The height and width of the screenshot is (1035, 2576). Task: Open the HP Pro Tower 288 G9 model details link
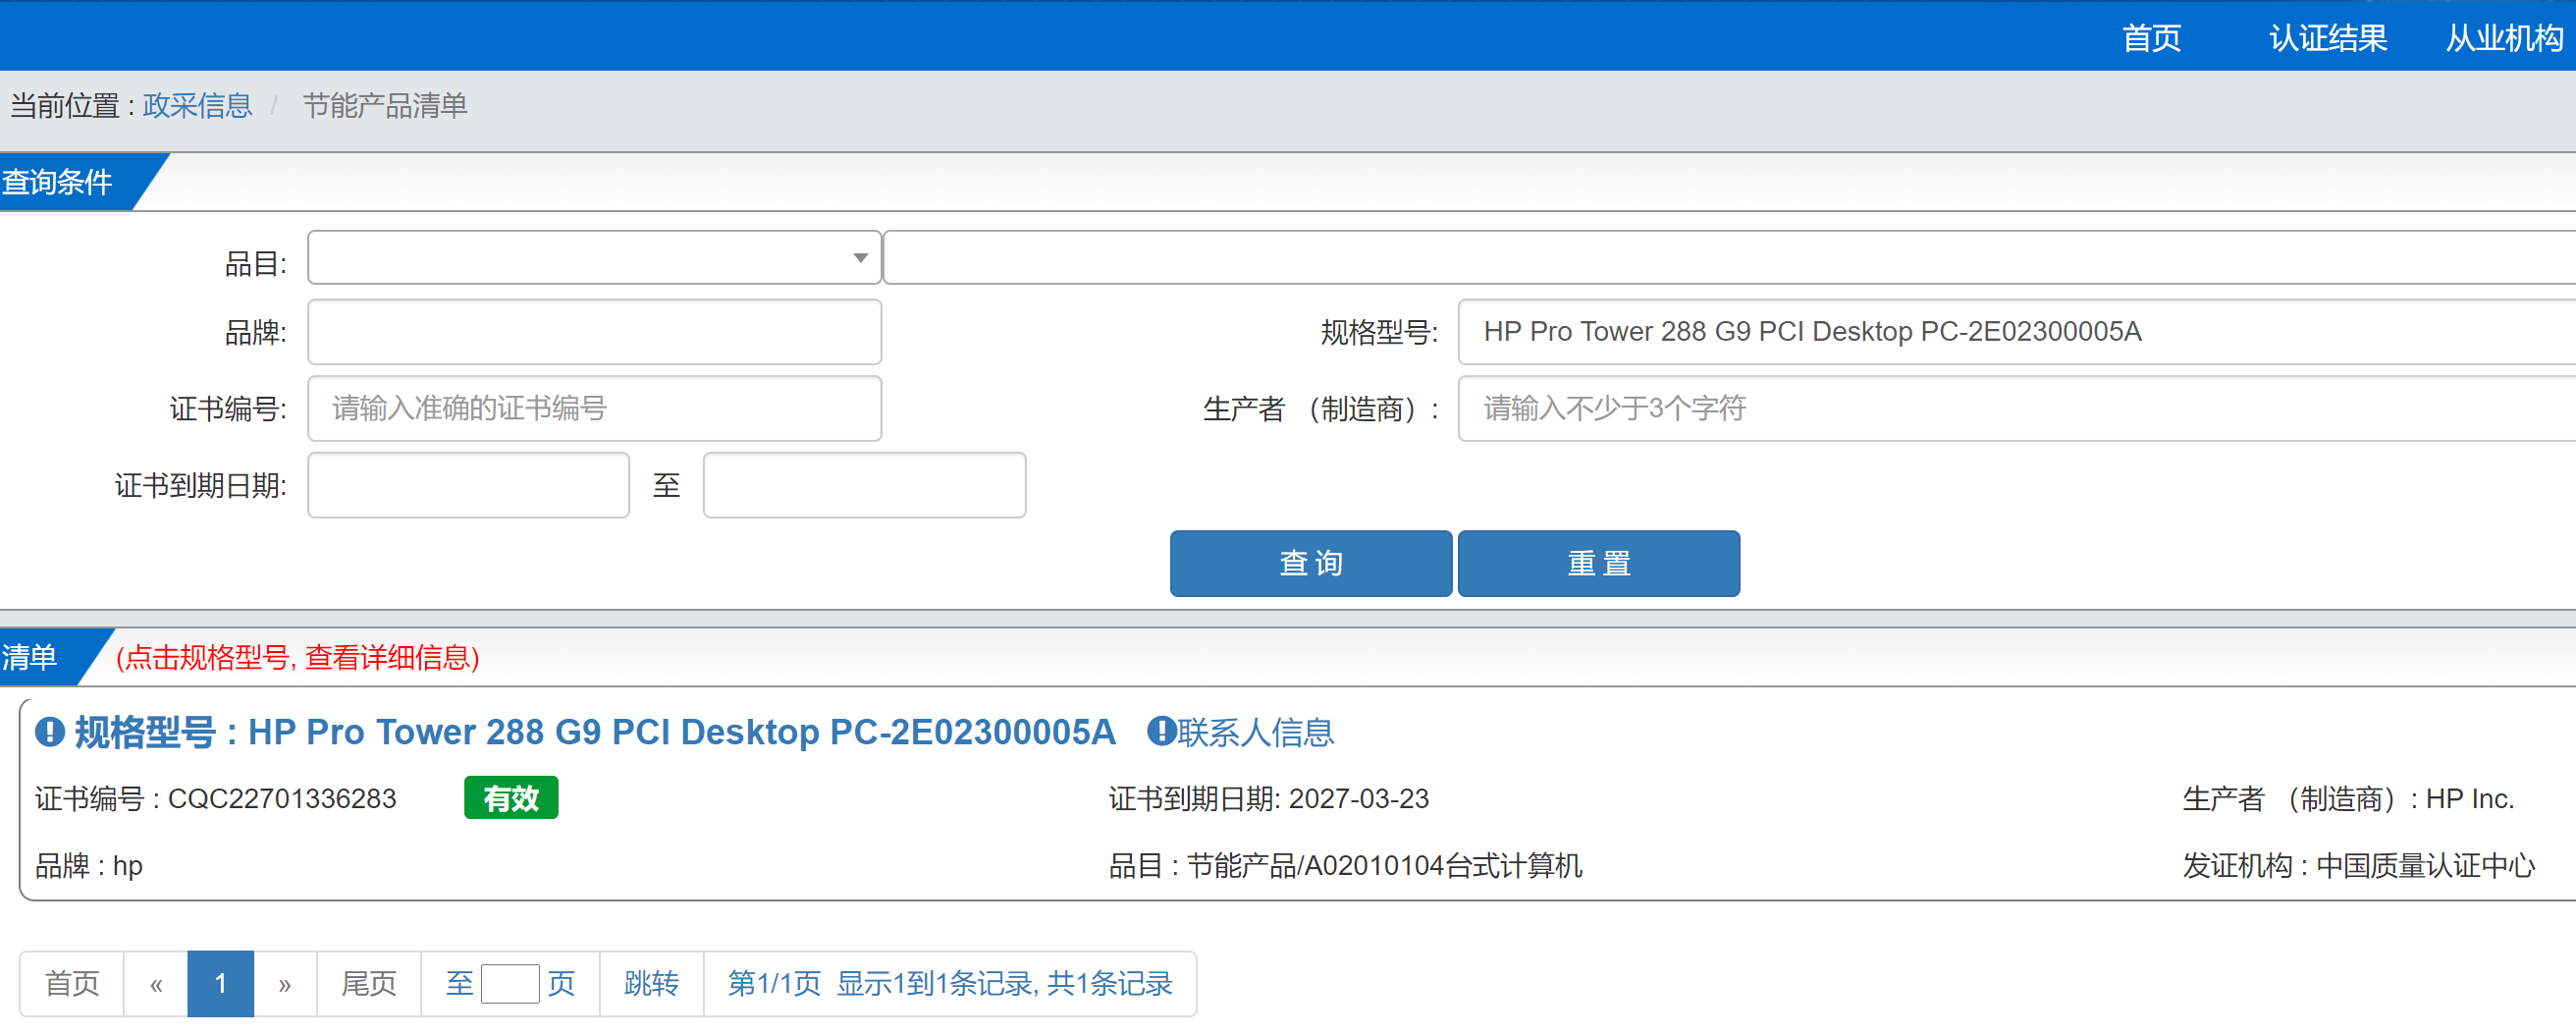coord(595,733)
